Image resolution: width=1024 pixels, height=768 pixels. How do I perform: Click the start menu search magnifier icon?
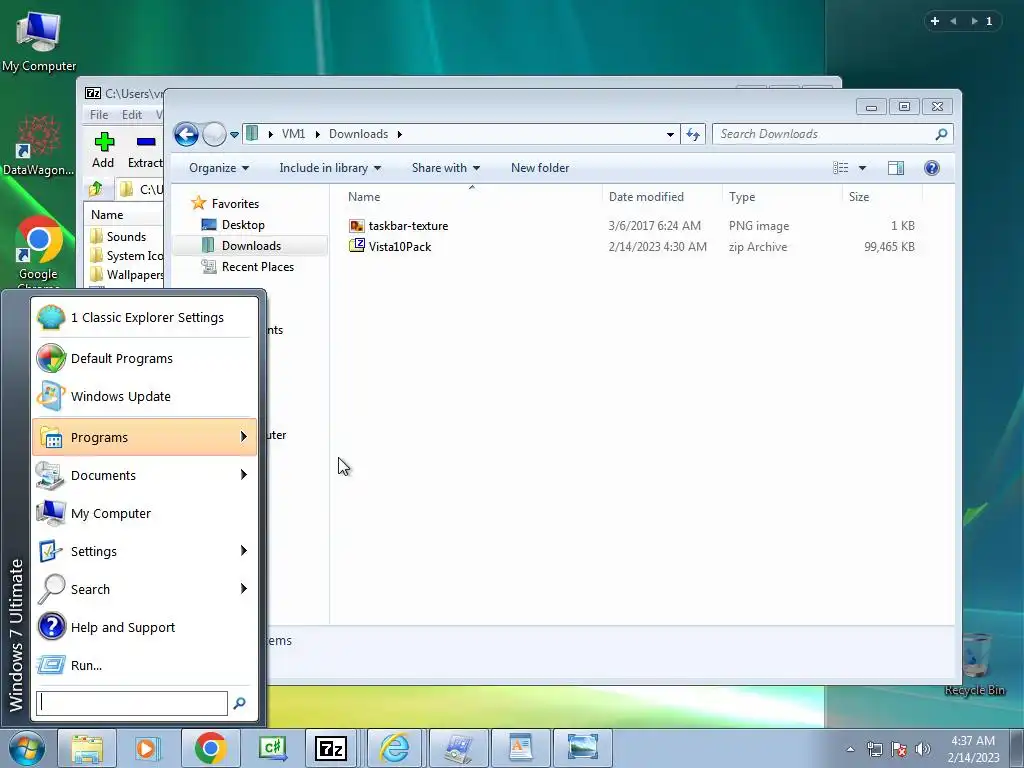point(240,703)
